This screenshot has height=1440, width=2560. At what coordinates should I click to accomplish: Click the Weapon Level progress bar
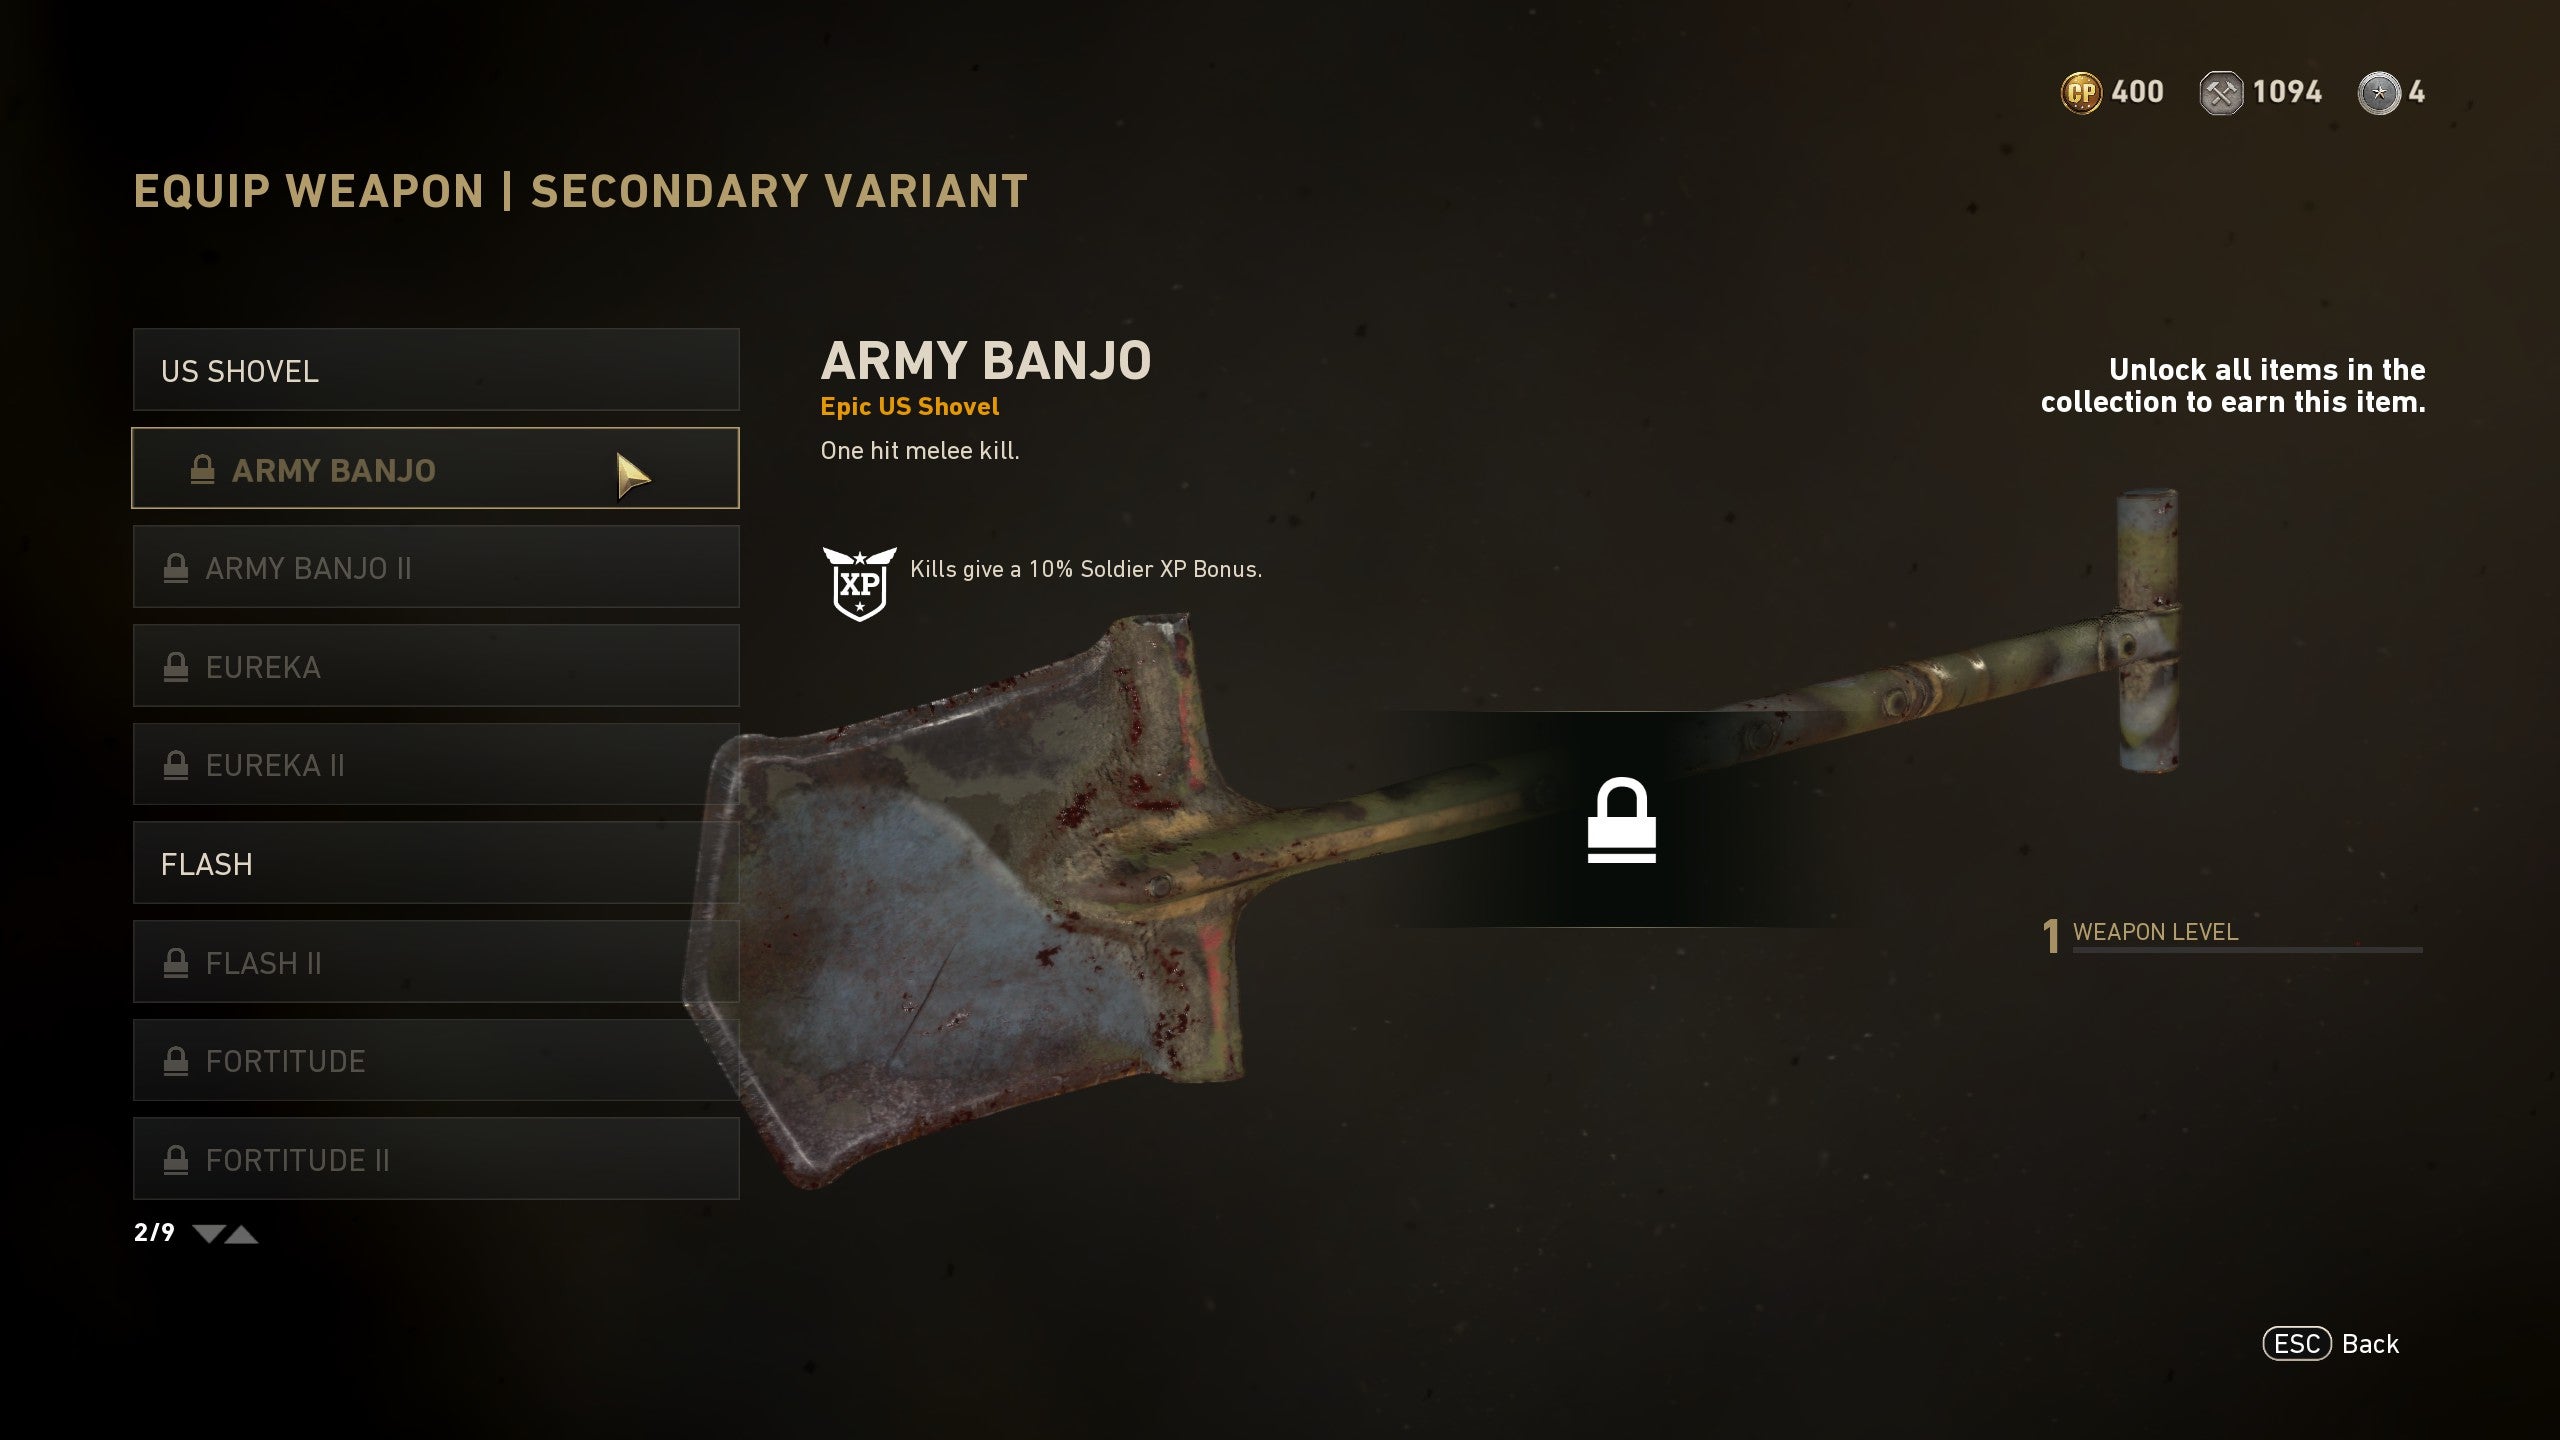click(x=2247, y=949)
